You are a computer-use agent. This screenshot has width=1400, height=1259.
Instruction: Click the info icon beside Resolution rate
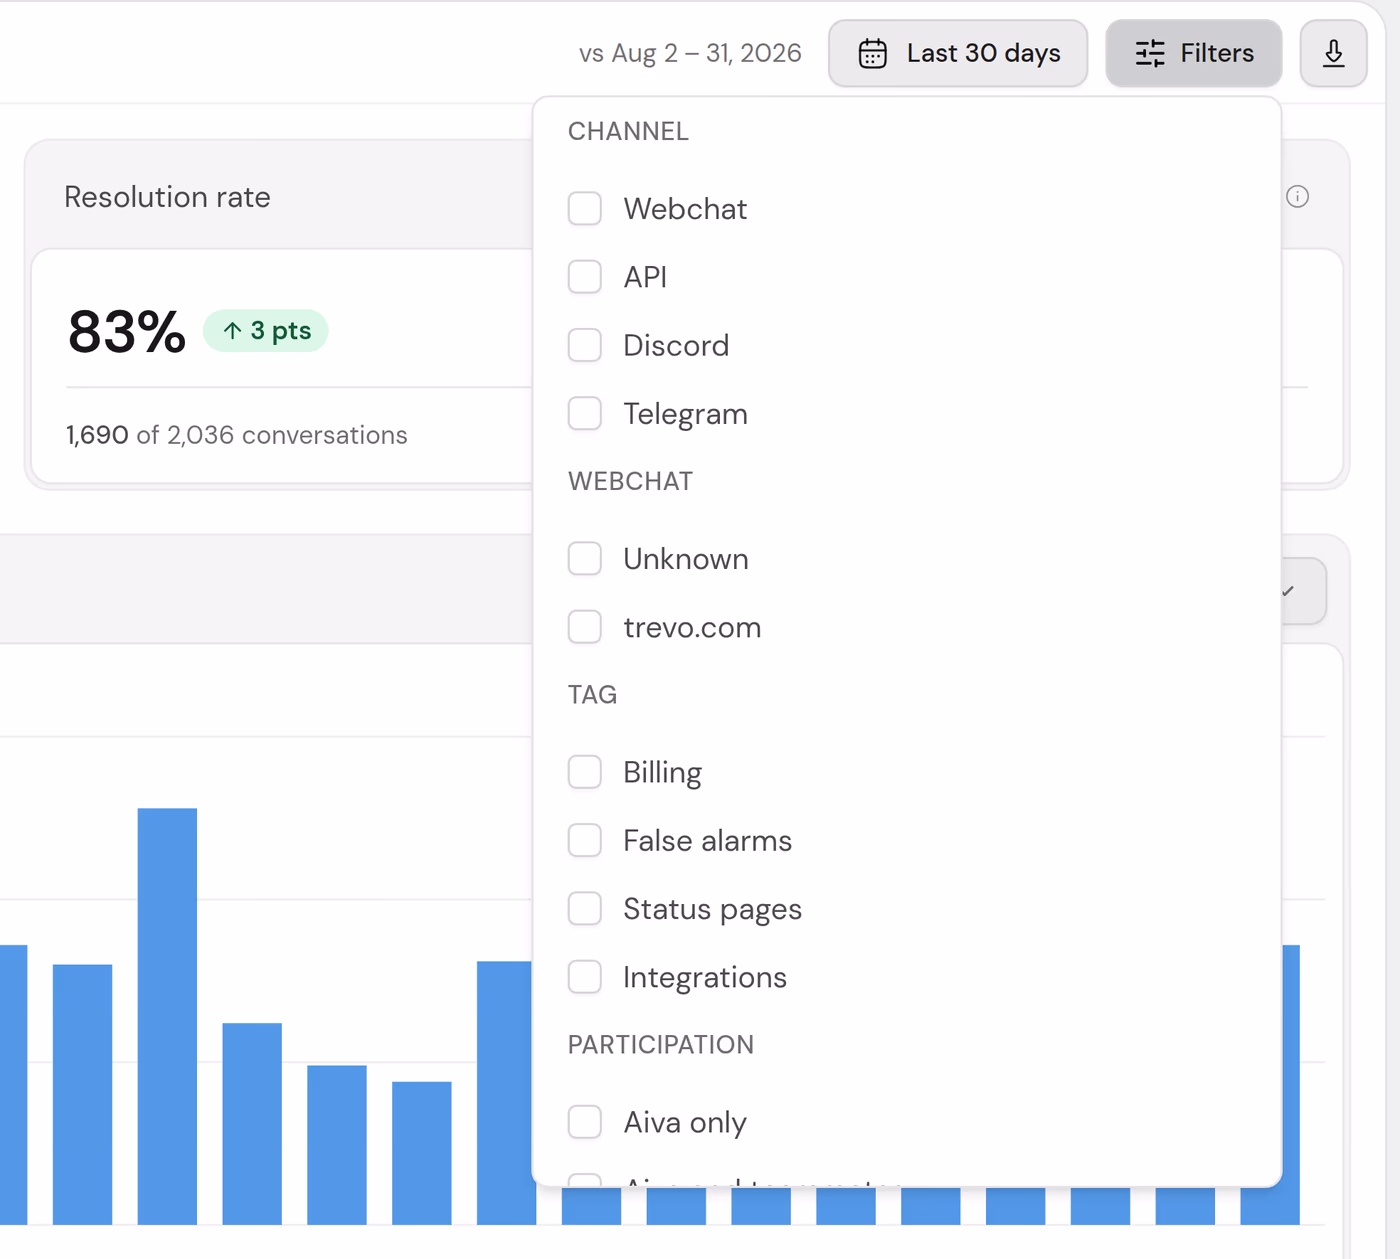1297,196
